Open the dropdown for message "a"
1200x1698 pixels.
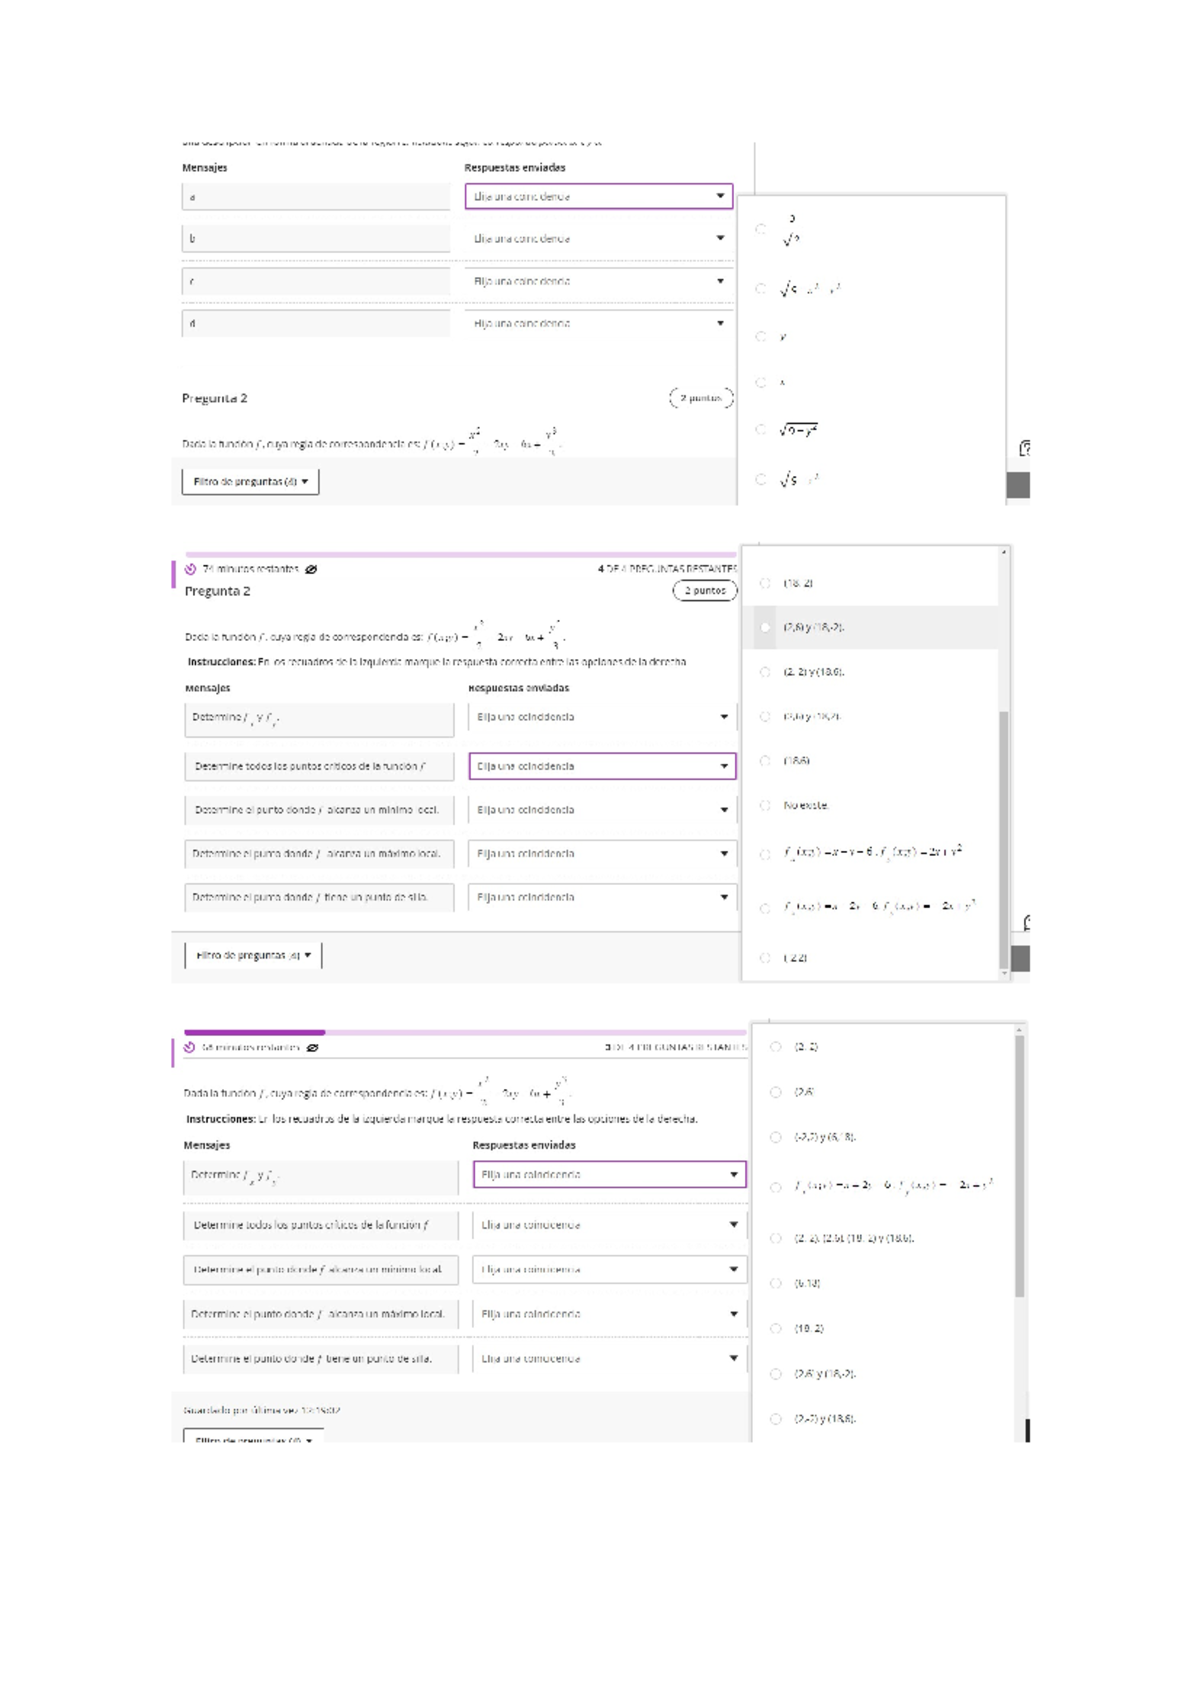pos(598,196)
